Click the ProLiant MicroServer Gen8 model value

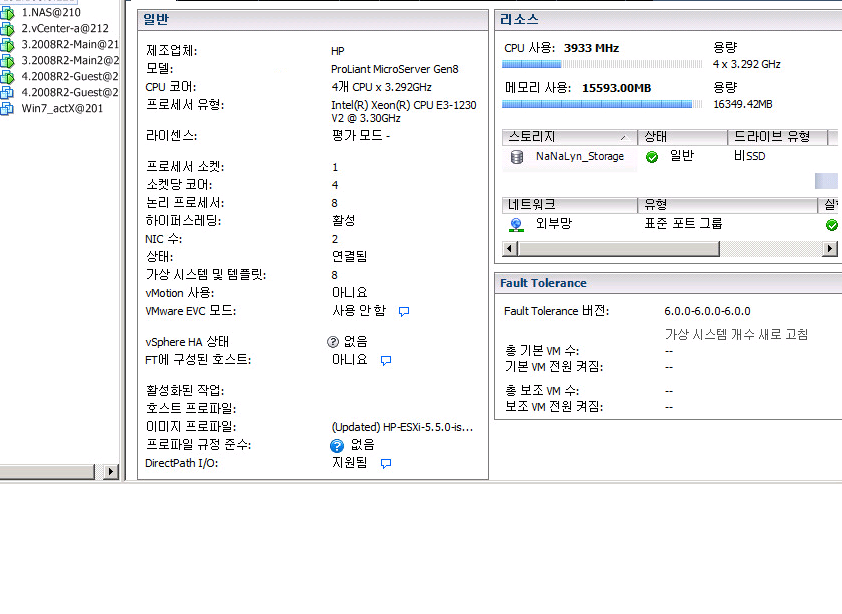pyautogui.click(x=395, y=69)
